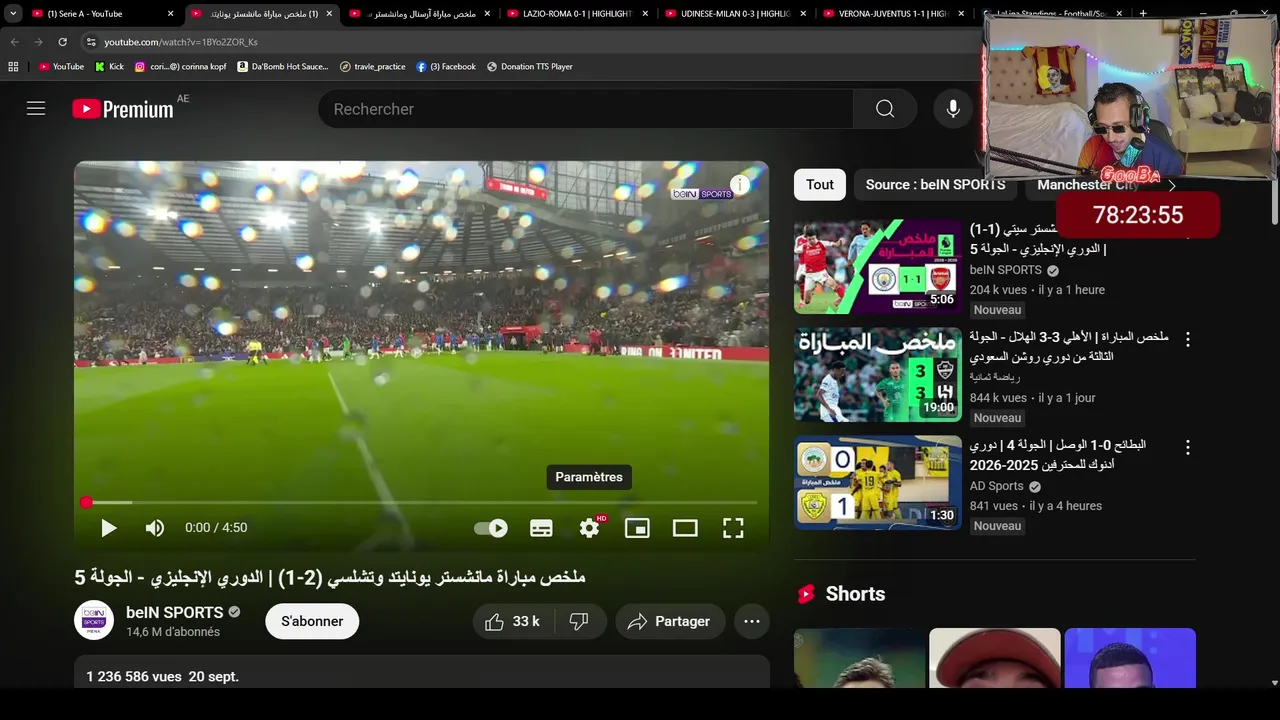This screenshot has height=720, width=1280.
Task: Like the video with 33 k likes
Action: coord(512,621)
